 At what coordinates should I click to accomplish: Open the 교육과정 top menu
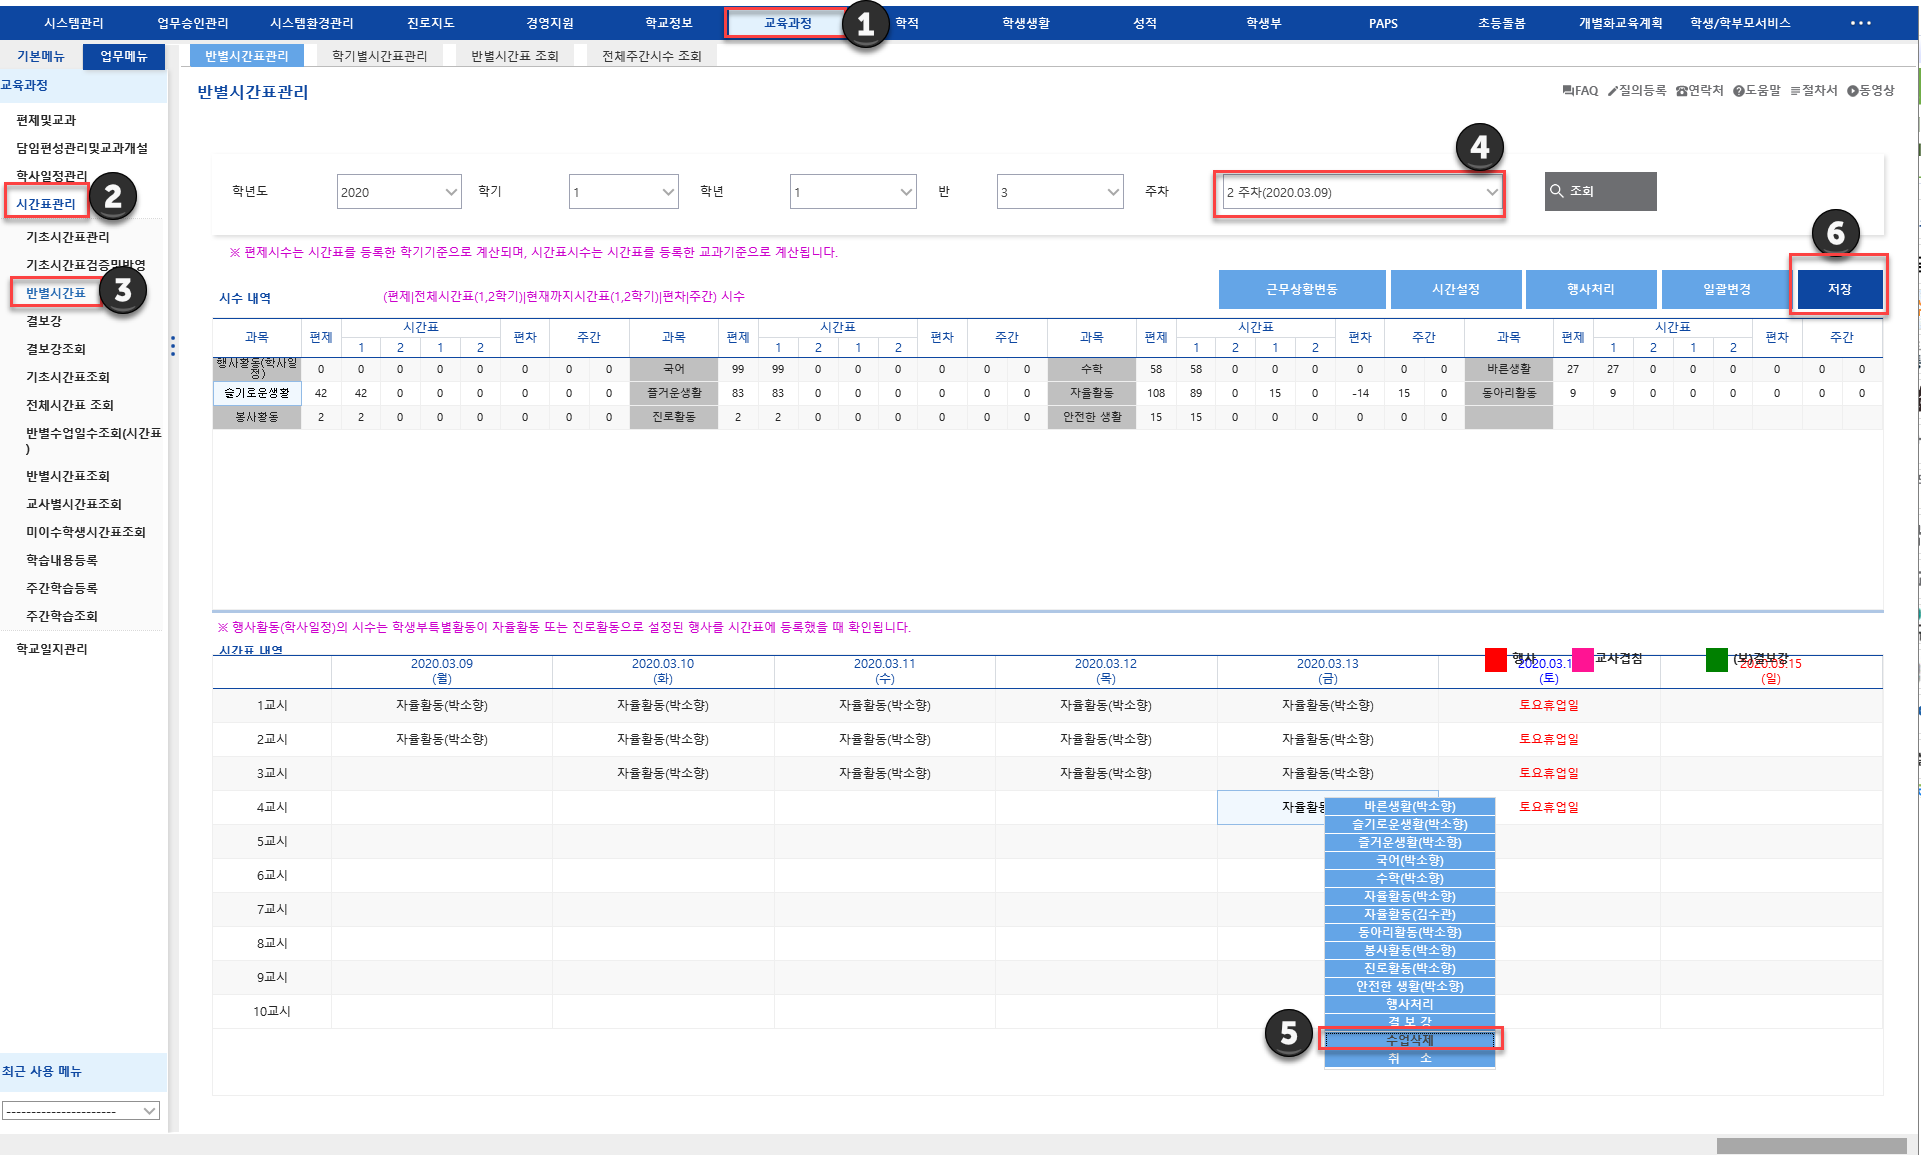pyautogui.click(x=787, y=23)
